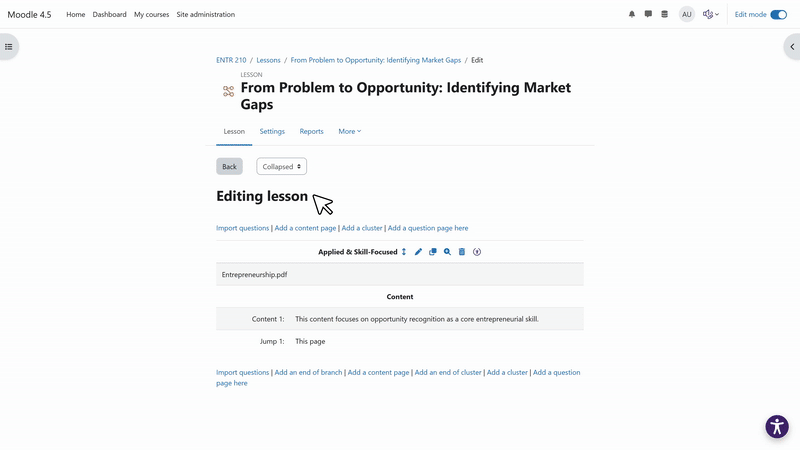Duplicate the Applied & Skill-Focused page
Image resolution: width=800 pixels, height=450 pixels.
pyautogui.click(x=433, y=252)
